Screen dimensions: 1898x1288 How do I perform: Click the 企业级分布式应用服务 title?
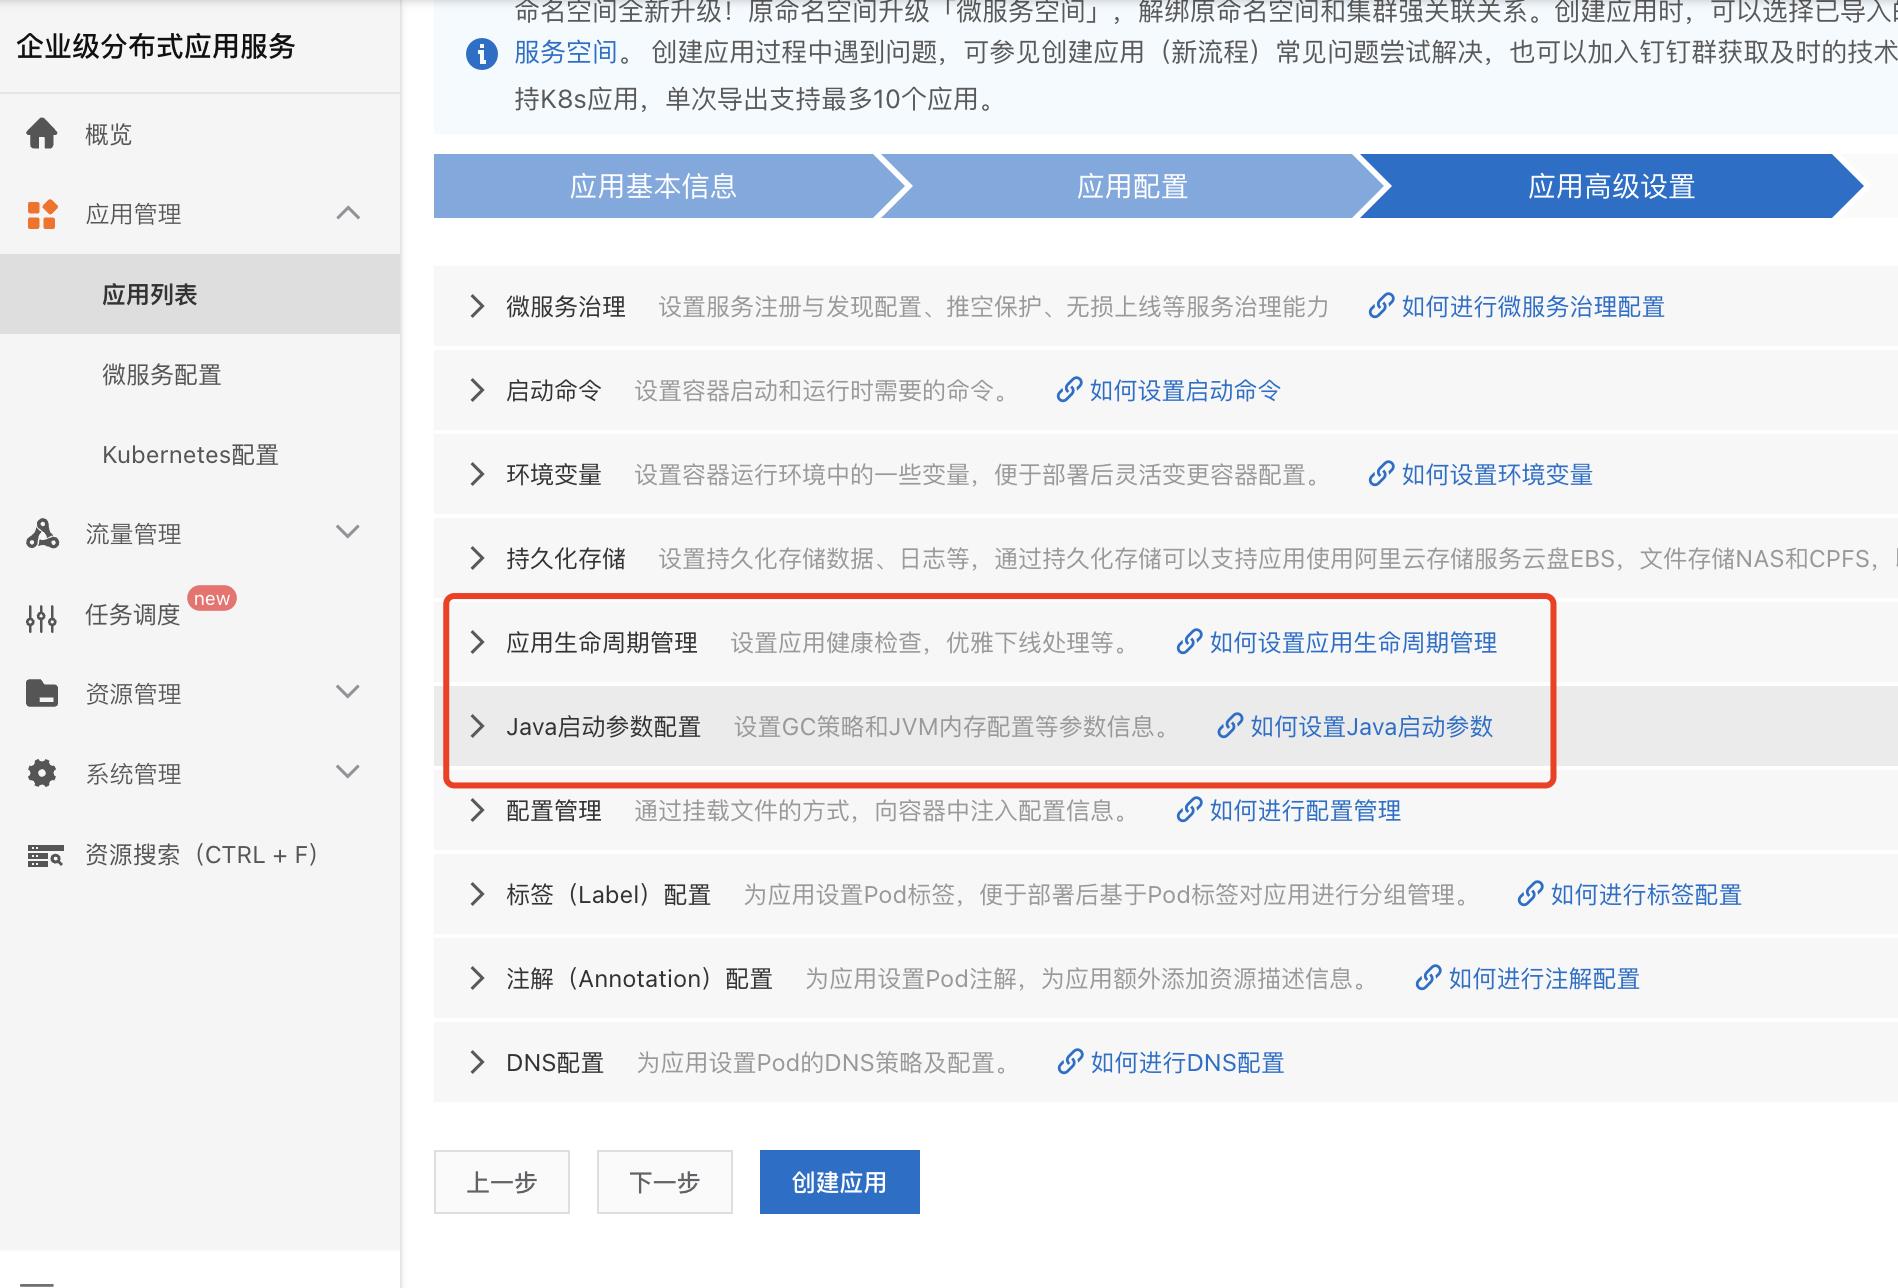pyautogui.click(x=156, y=46)
